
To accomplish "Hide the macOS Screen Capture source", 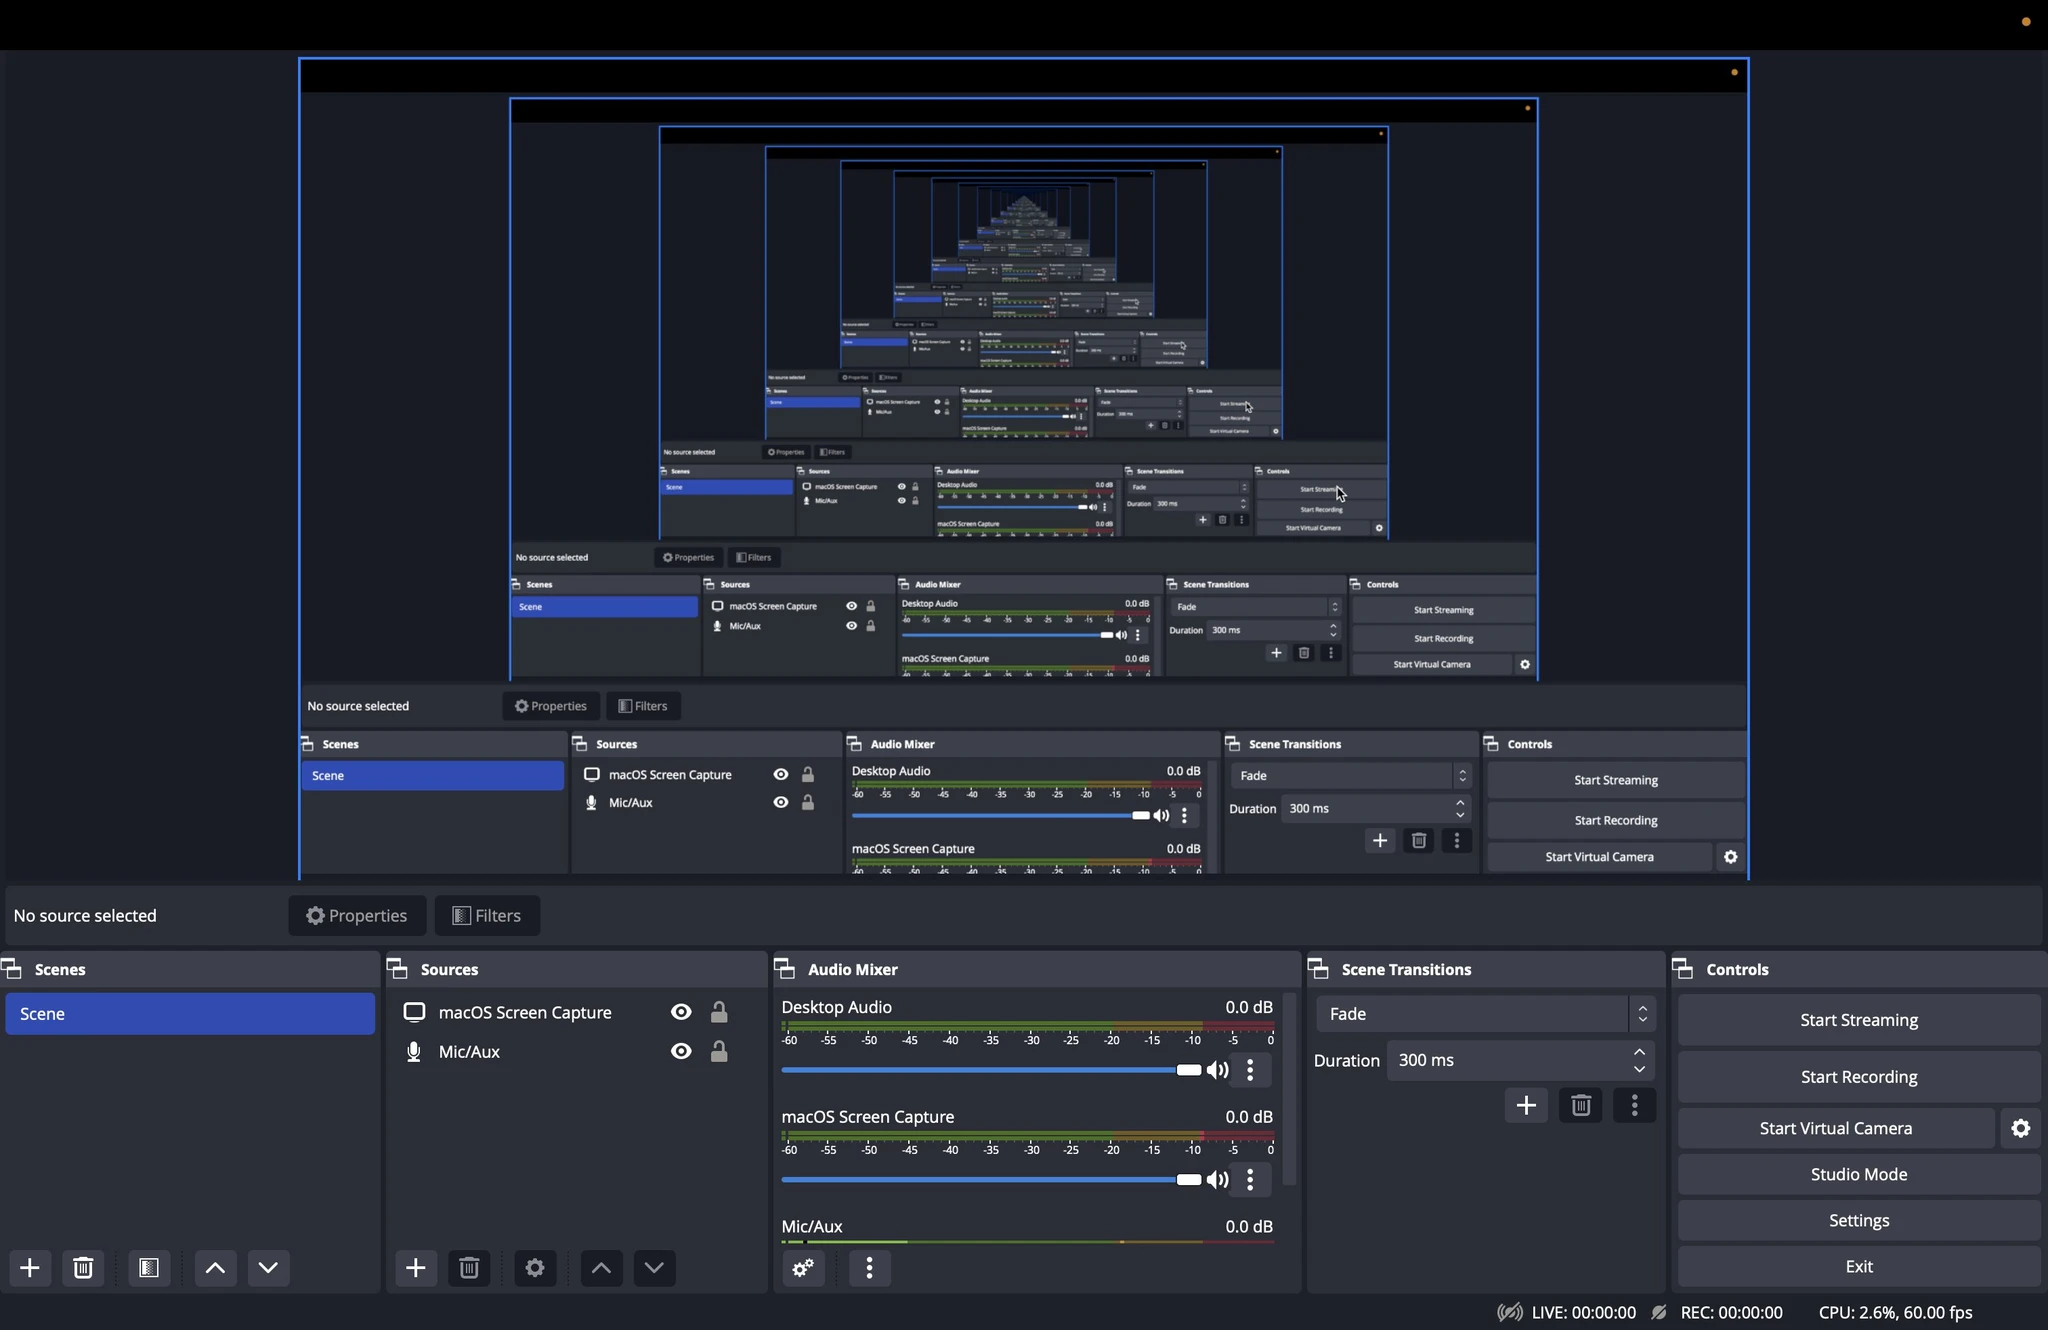I will (681, 1013).
